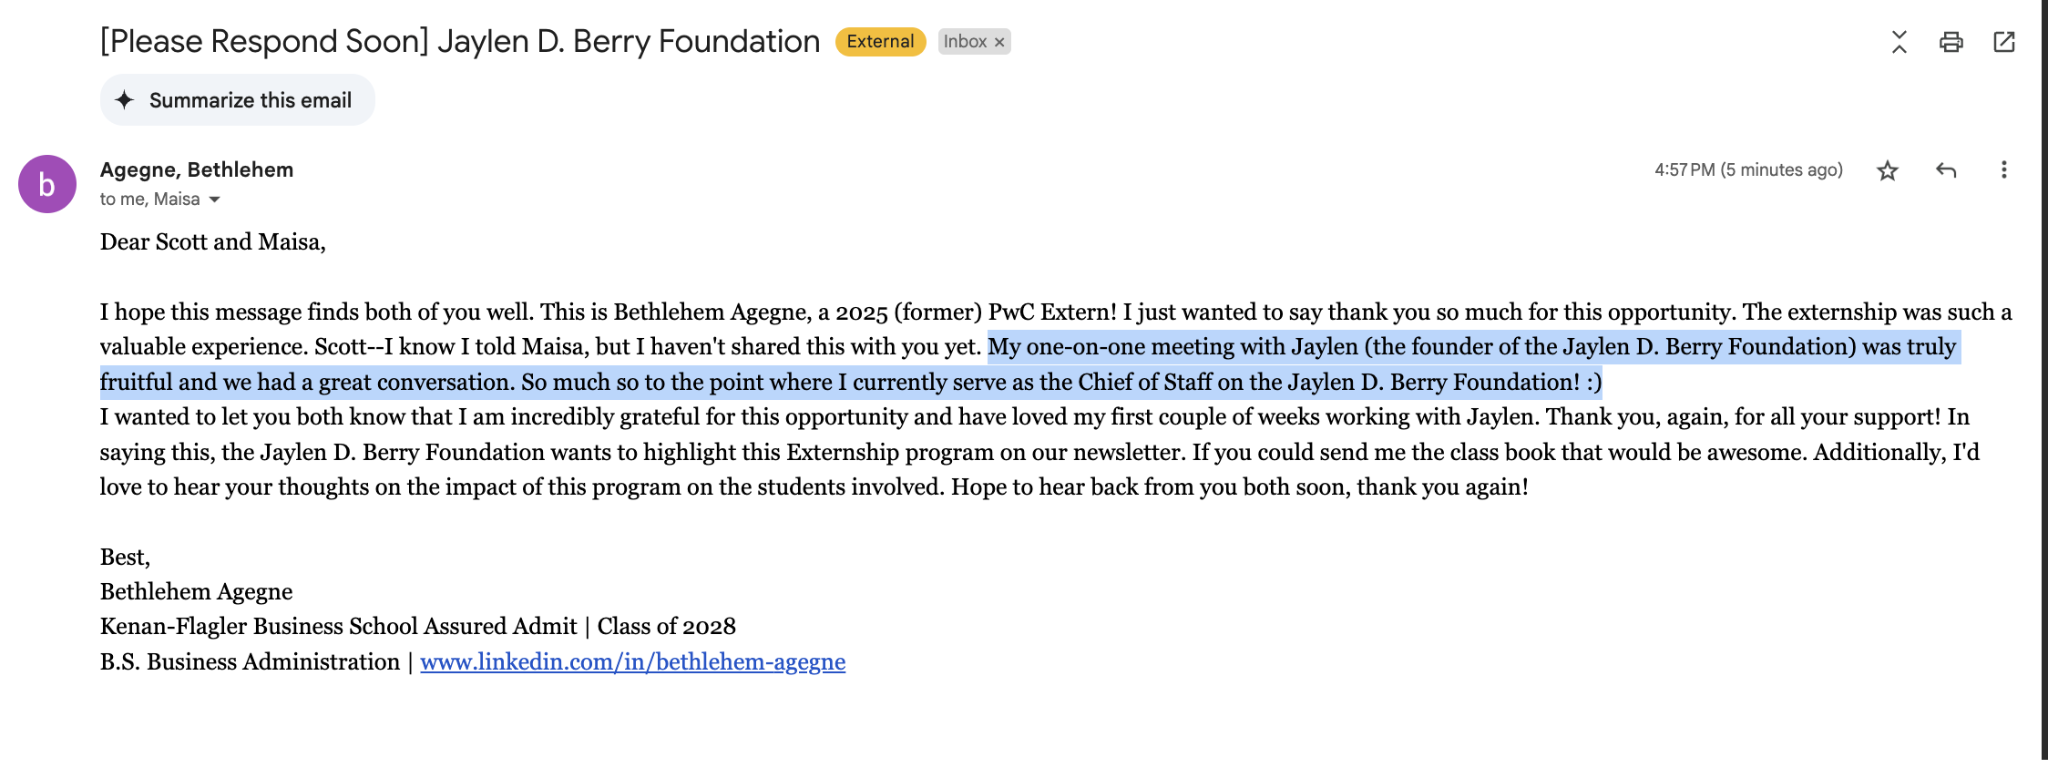Reply using the curved arrow icon
The height and width of the screenshot is (760, 2048).
pyautogui.click(x=1946, y=170)
